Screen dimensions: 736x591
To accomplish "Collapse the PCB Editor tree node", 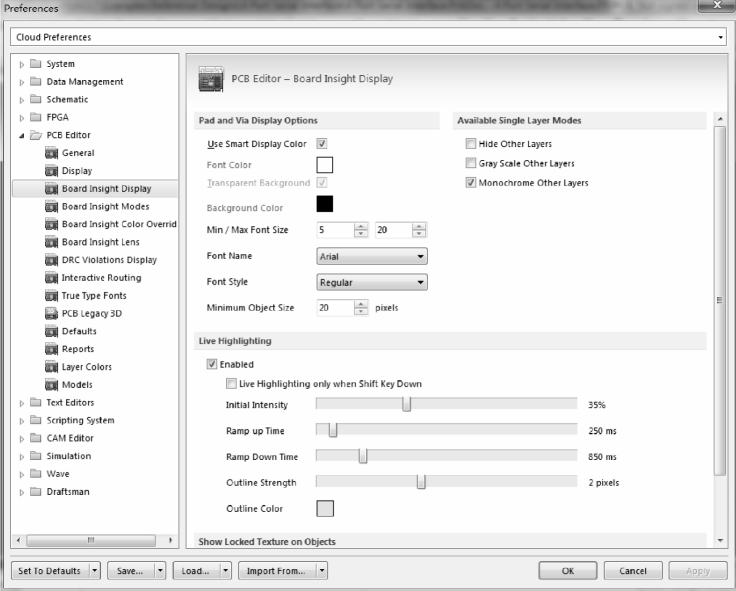I will (x=22, y=136).
